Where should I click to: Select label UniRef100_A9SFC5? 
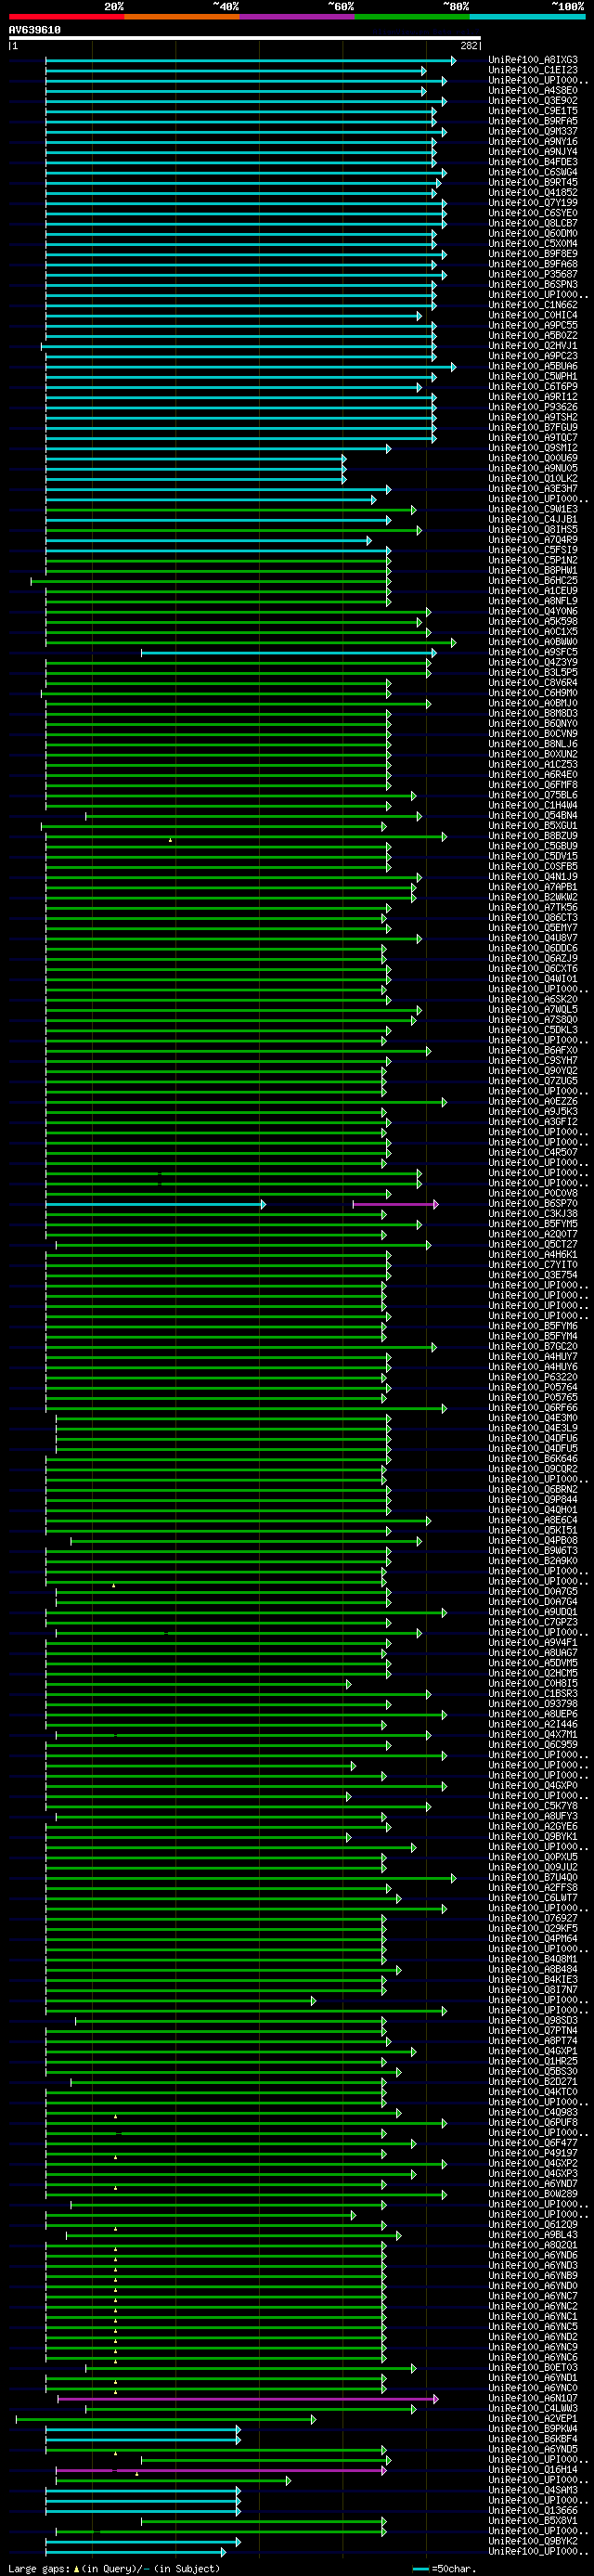tap(533, 652)
